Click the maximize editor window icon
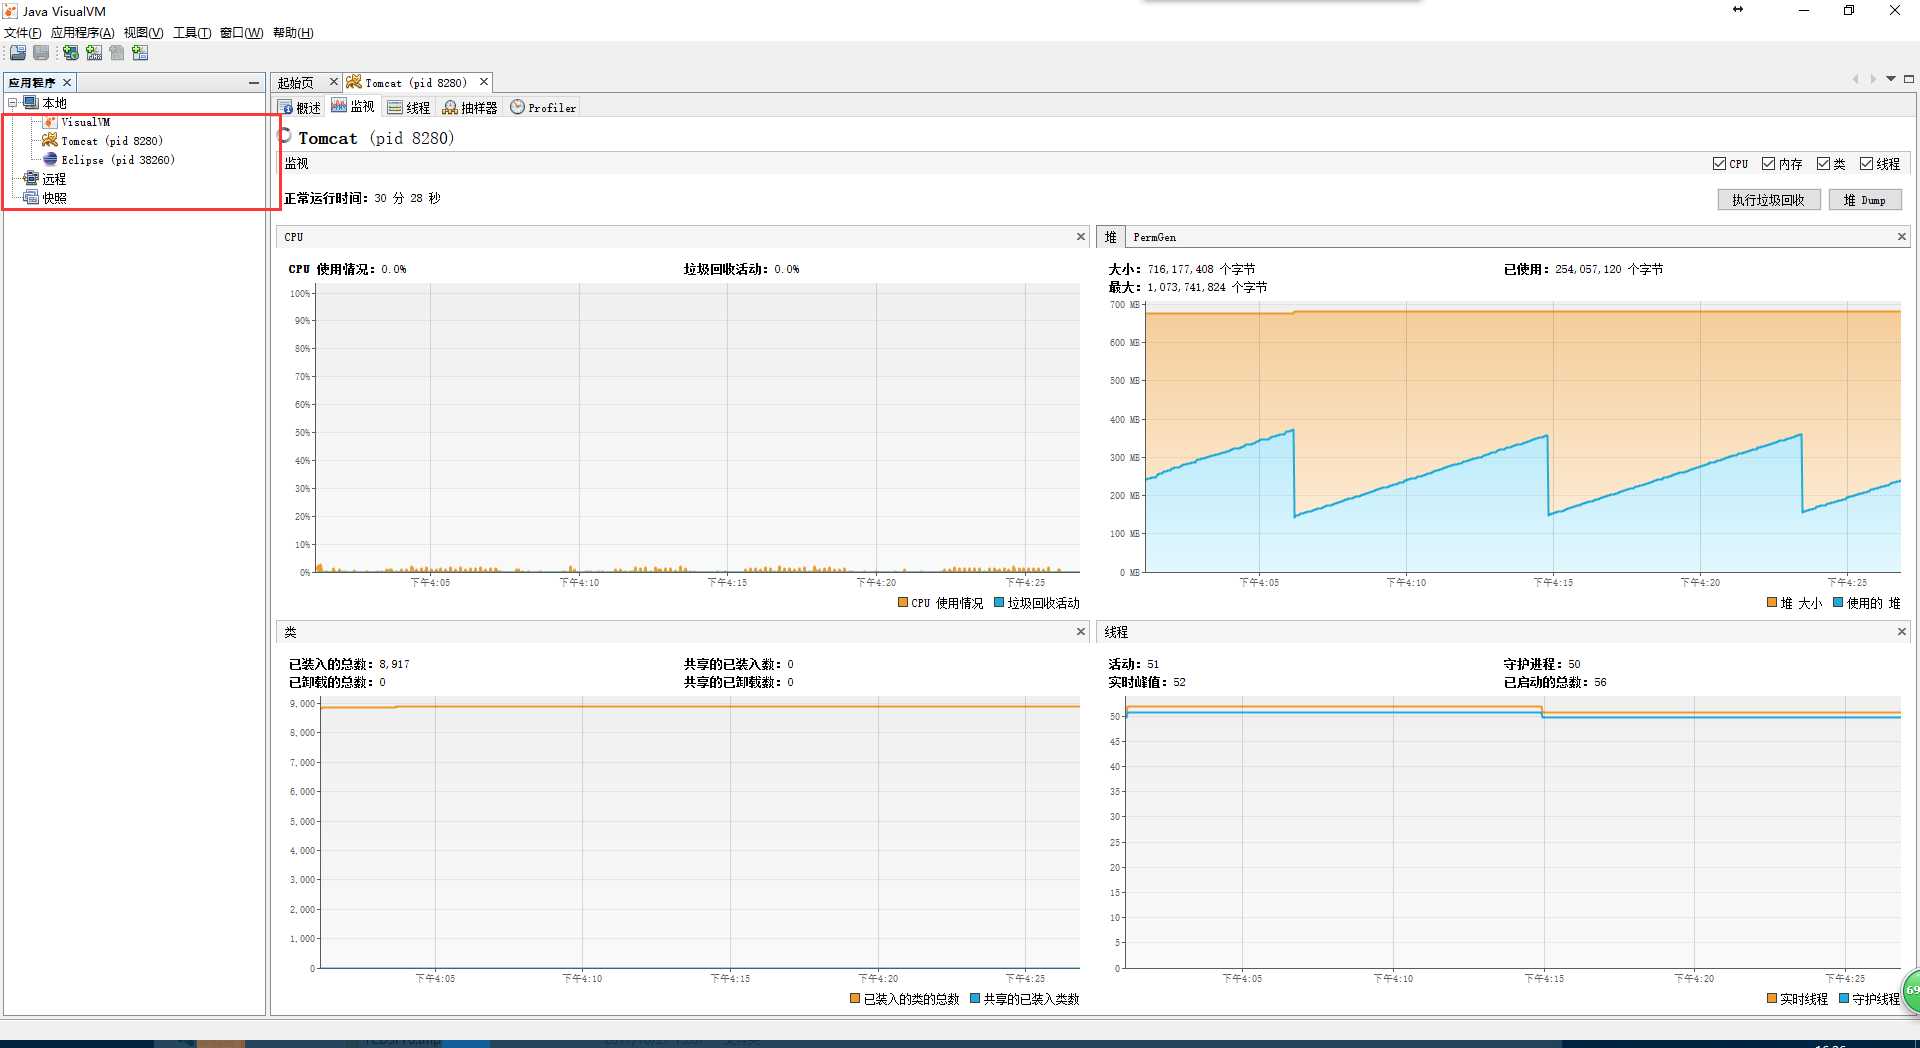This screenshot has width=1920, height=1048. tap(1909, 79)
